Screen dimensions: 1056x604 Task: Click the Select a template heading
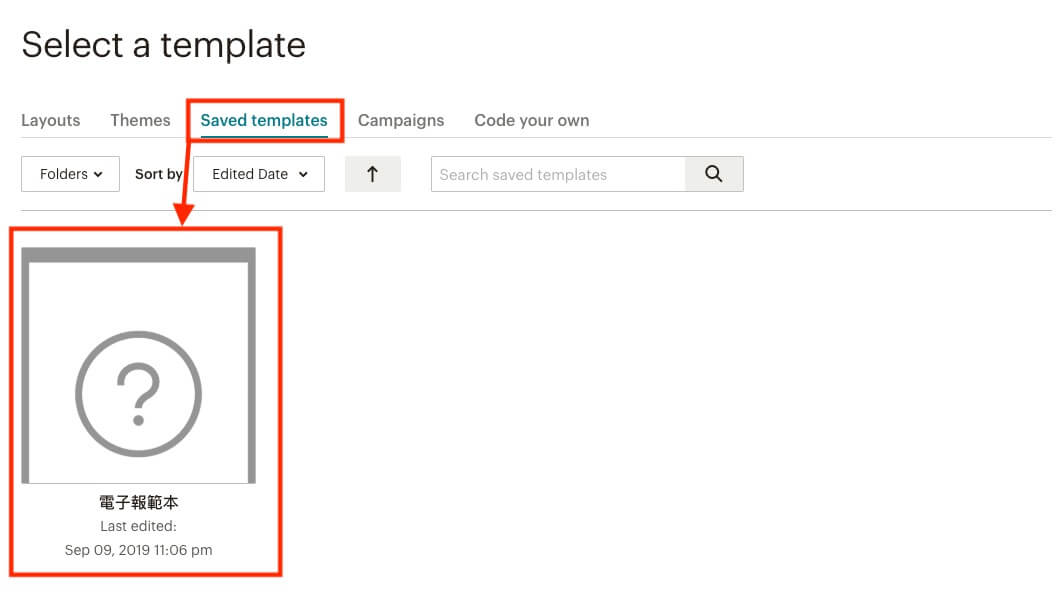pyautogui.click(x=164, y=45)
